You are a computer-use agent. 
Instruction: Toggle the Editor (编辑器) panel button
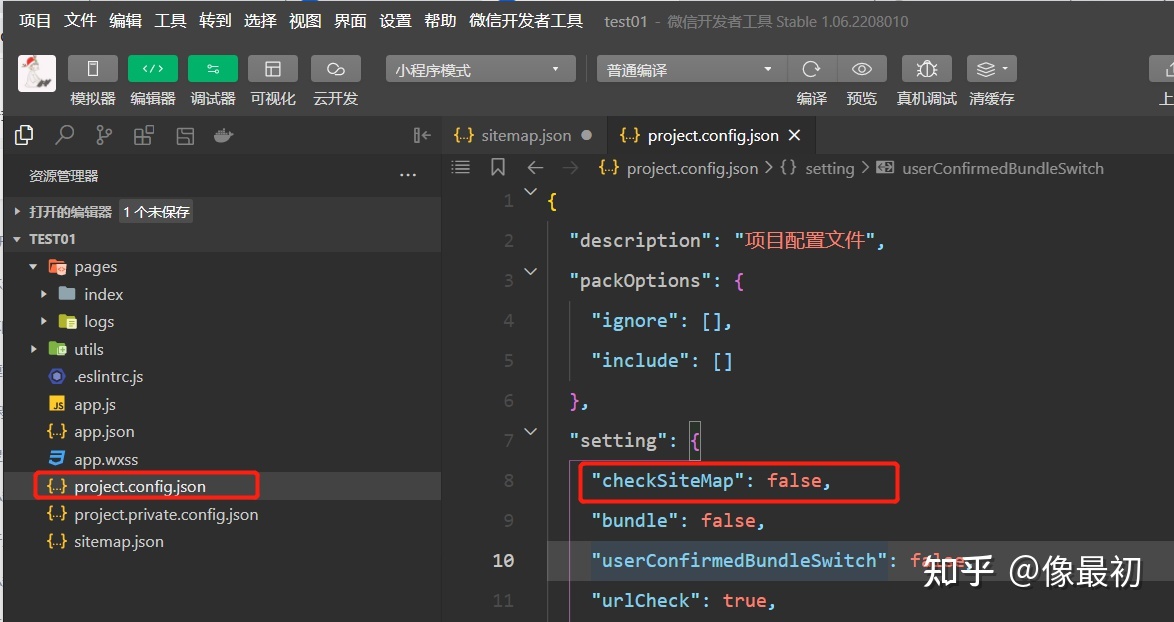tap(152, 69)
